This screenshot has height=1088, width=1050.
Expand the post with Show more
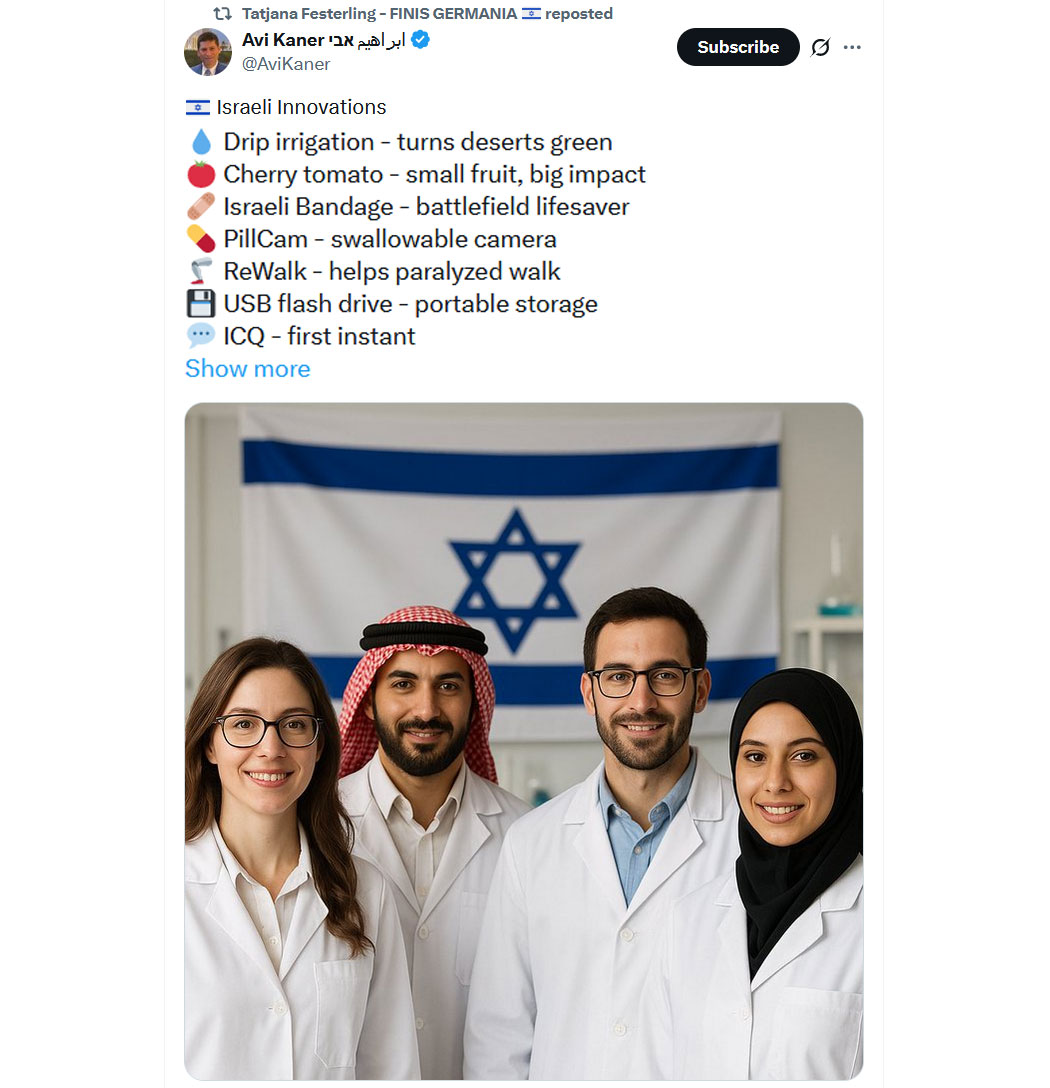pyautogui.click(x=248, y=368)
